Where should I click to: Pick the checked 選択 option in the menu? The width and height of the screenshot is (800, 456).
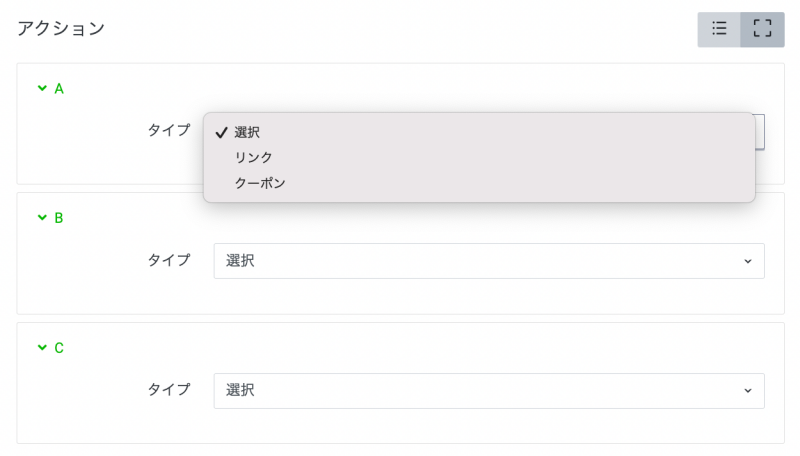249,132
